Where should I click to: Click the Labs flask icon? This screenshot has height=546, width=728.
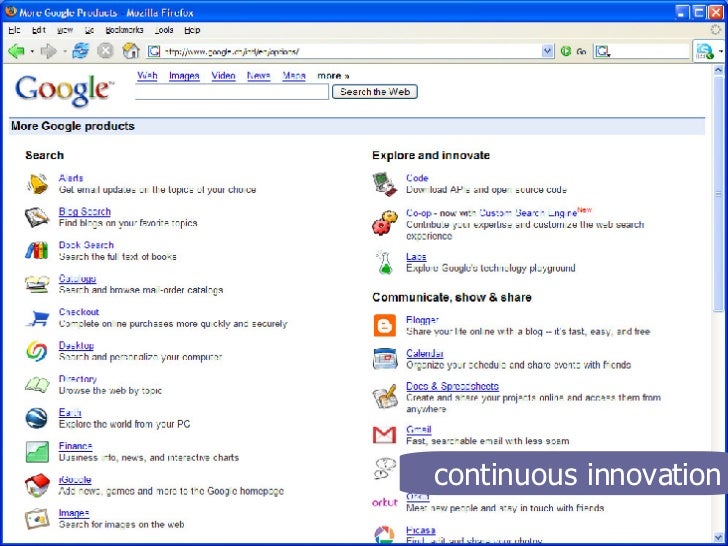pos(385,262)
